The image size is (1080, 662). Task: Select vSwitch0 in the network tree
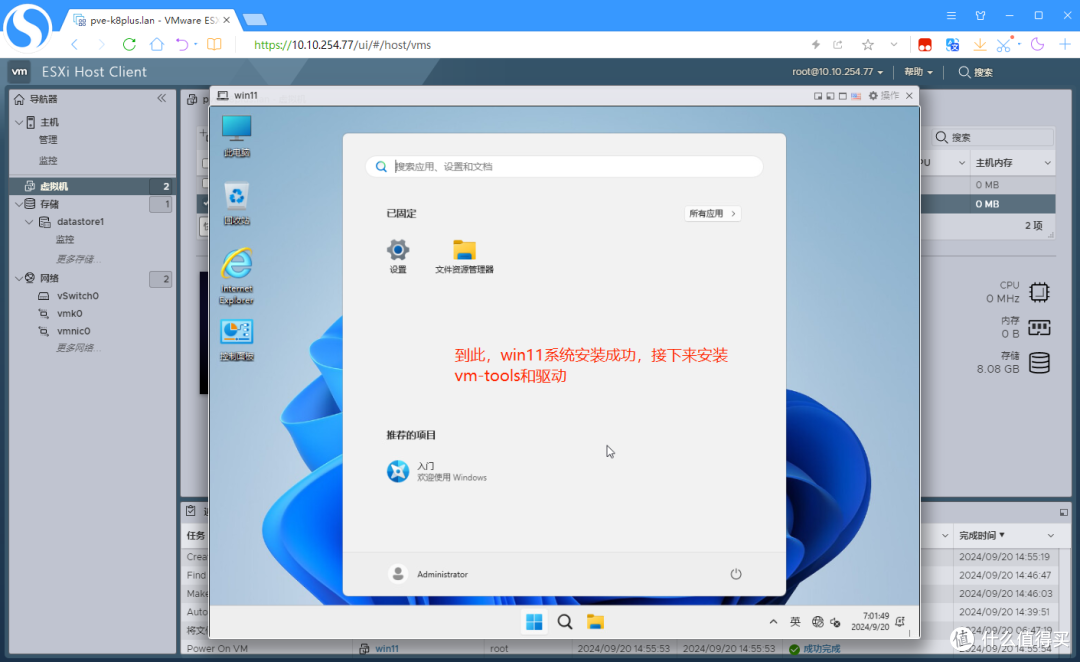coord(78,296)
